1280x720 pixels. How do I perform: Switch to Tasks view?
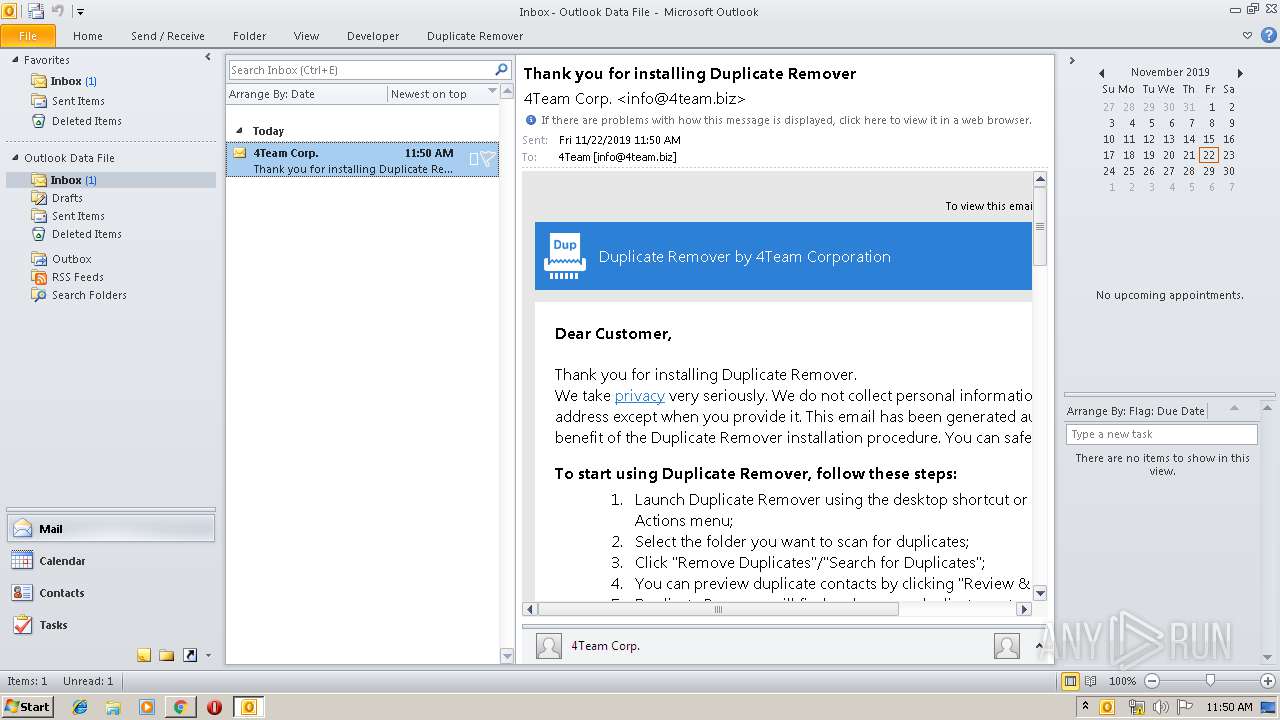click(110, 625)
